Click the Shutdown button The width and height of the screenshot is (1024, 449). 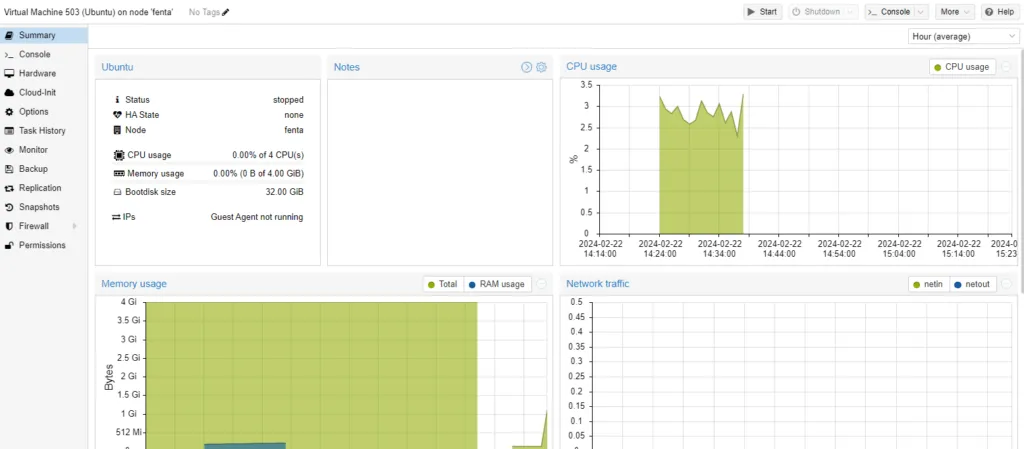(816, 12)
